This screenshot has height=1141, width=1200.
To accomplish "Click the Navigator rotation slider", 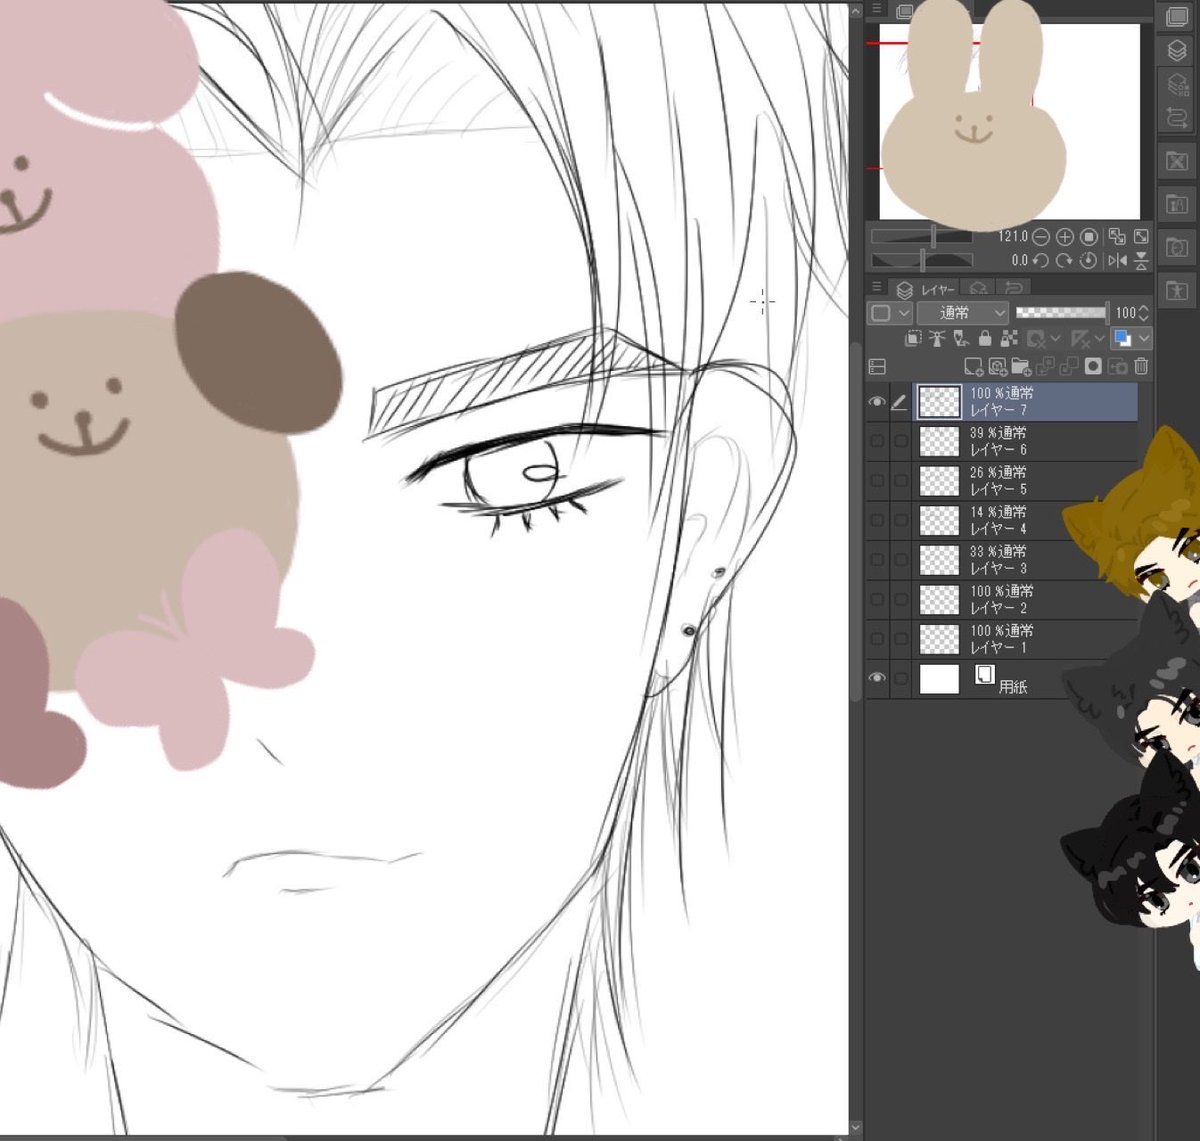I will pyautogui.click(x=921, y=260).
